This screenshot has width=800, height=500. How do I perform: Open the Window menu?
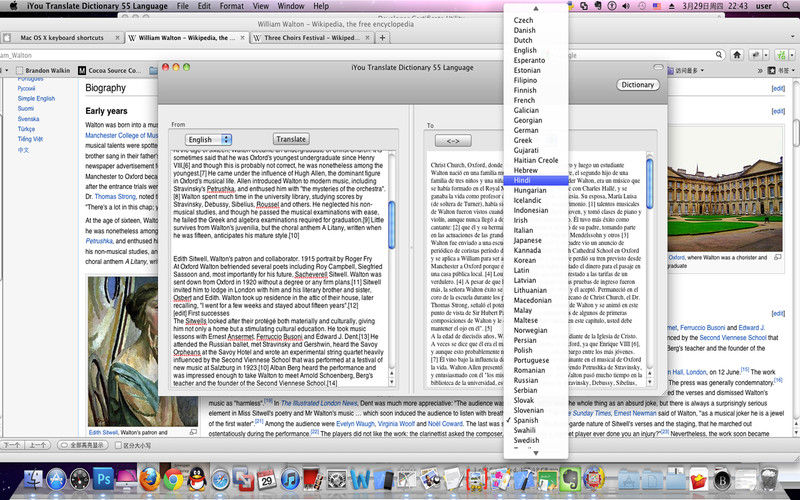tap(291, 6)
